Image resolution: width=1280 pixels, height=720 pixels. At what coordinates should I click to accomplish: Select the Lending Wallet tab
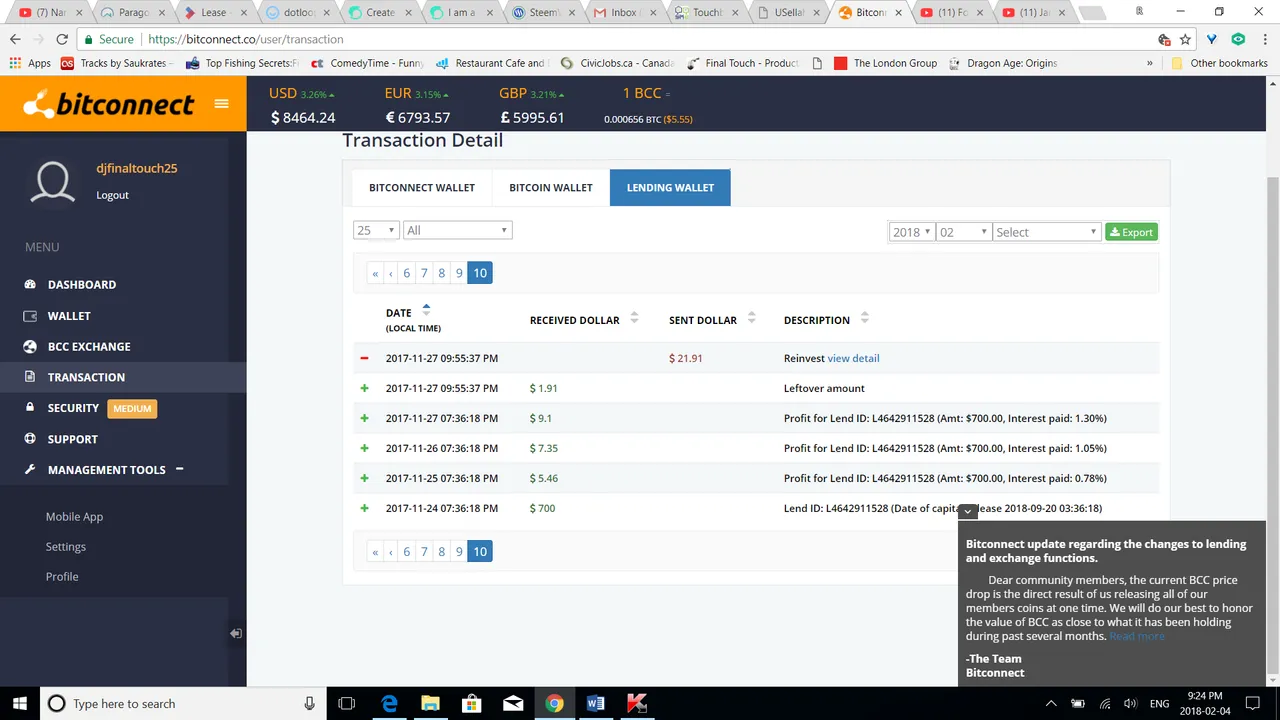pyautogui.click(x=670, y=187)
